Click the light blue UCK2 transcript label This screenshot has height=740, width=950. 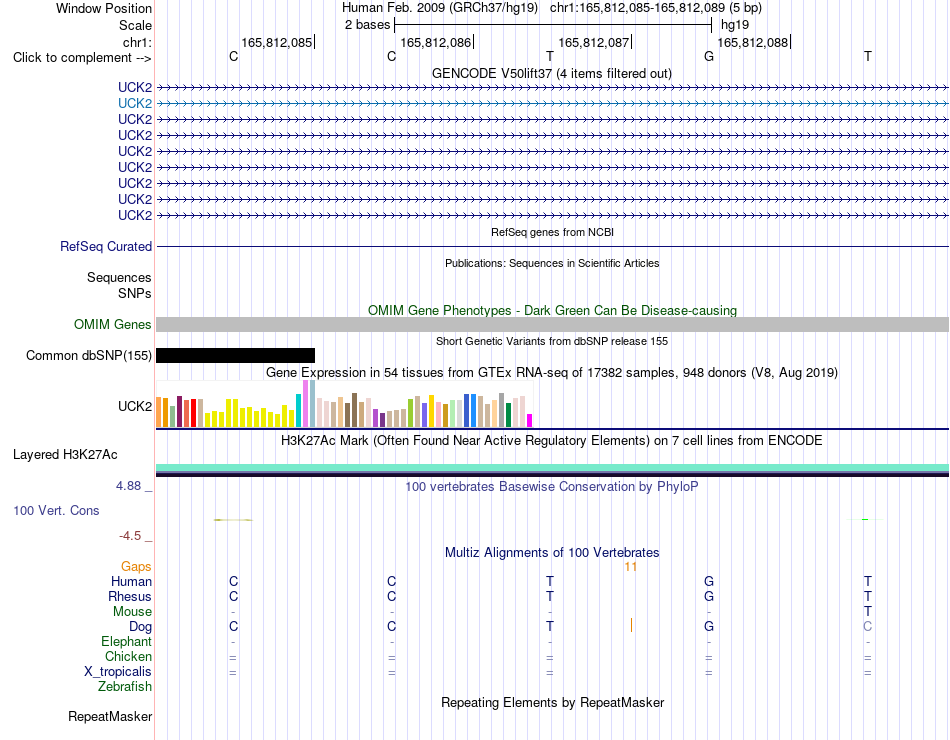(135, 103)
